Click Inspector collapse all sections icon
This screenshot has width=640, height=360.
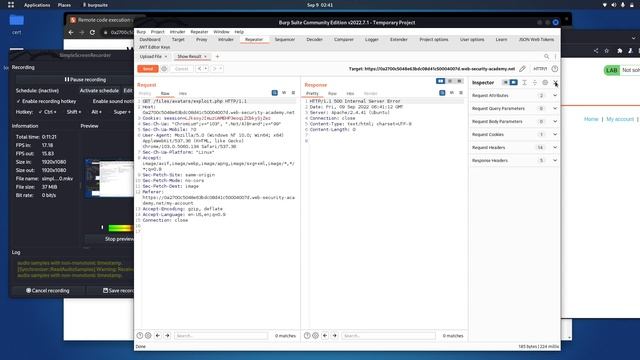[x=535, y=82]
